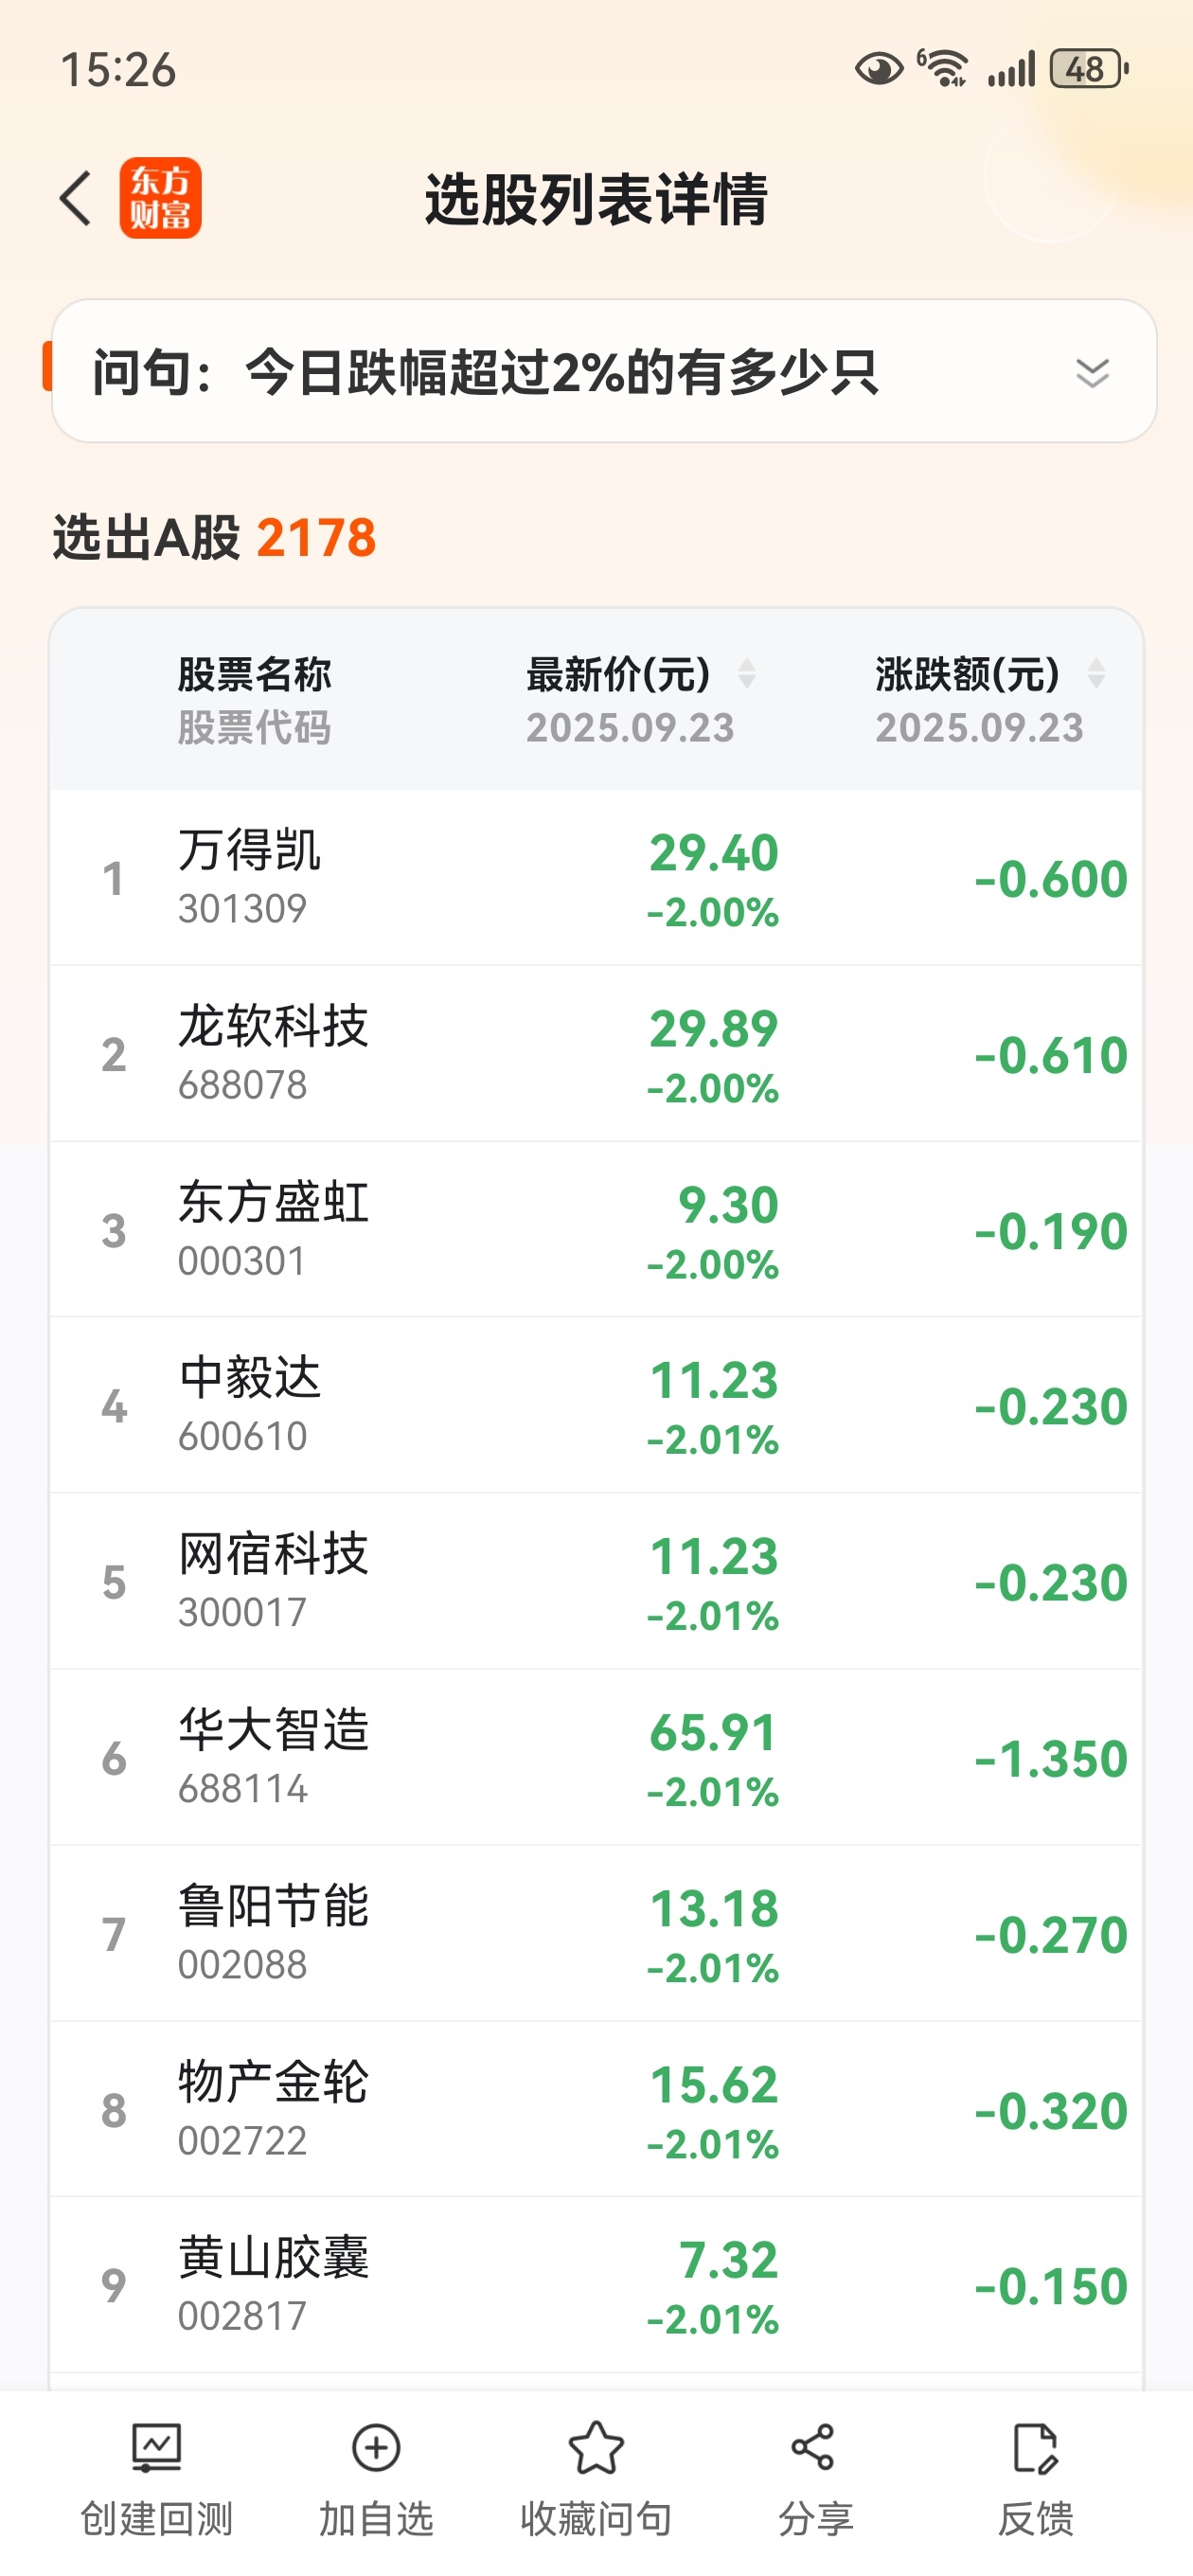Screen dimensions: 1193x2576
Task: Tap the 收藏问句 star icon
Action: tap(596, 2448)
